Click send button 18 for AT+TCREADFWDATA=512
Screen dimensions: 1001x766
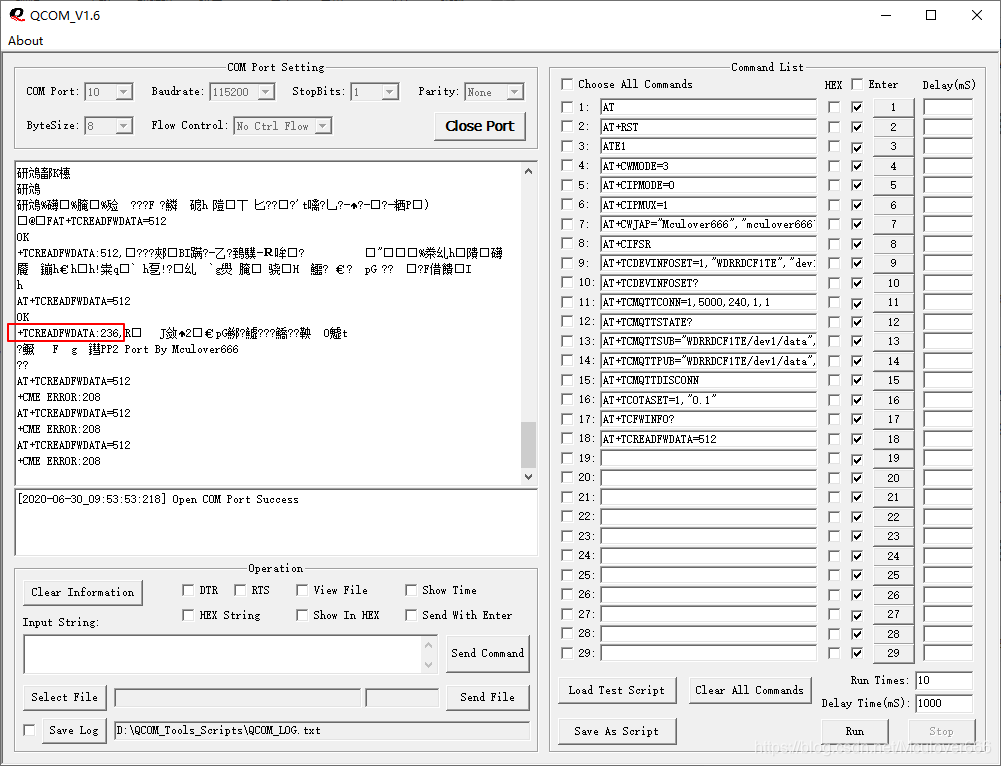click(893, 439)
